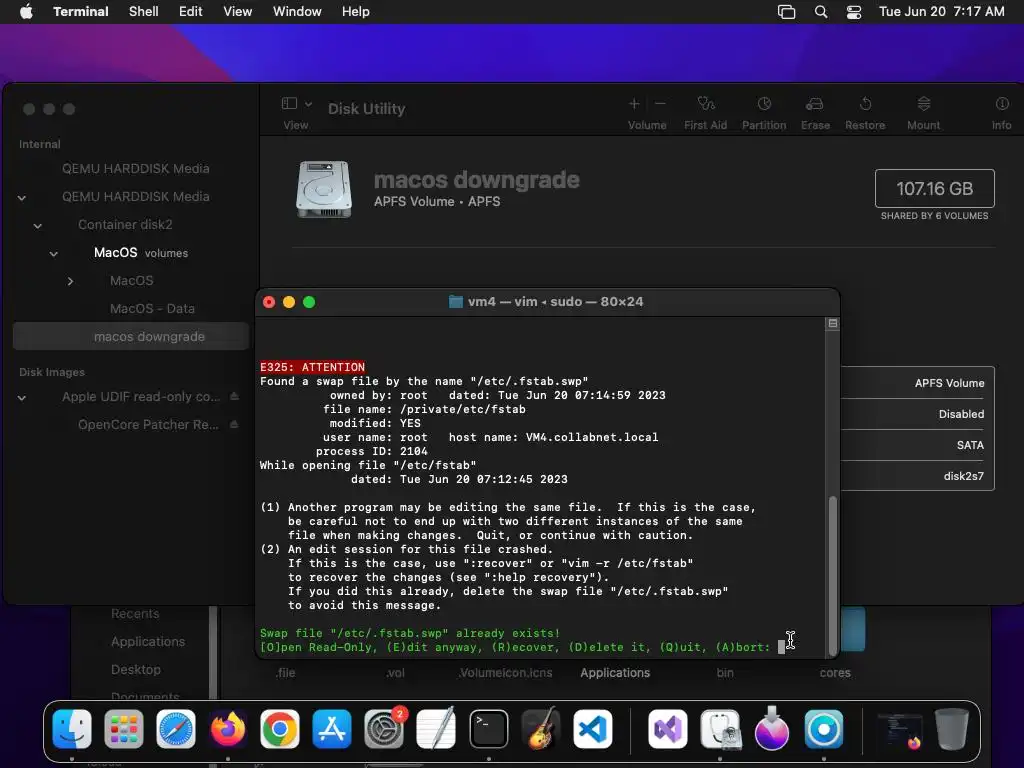Open the View options dropdown chevron in Disk Utility

click(308, 104)
